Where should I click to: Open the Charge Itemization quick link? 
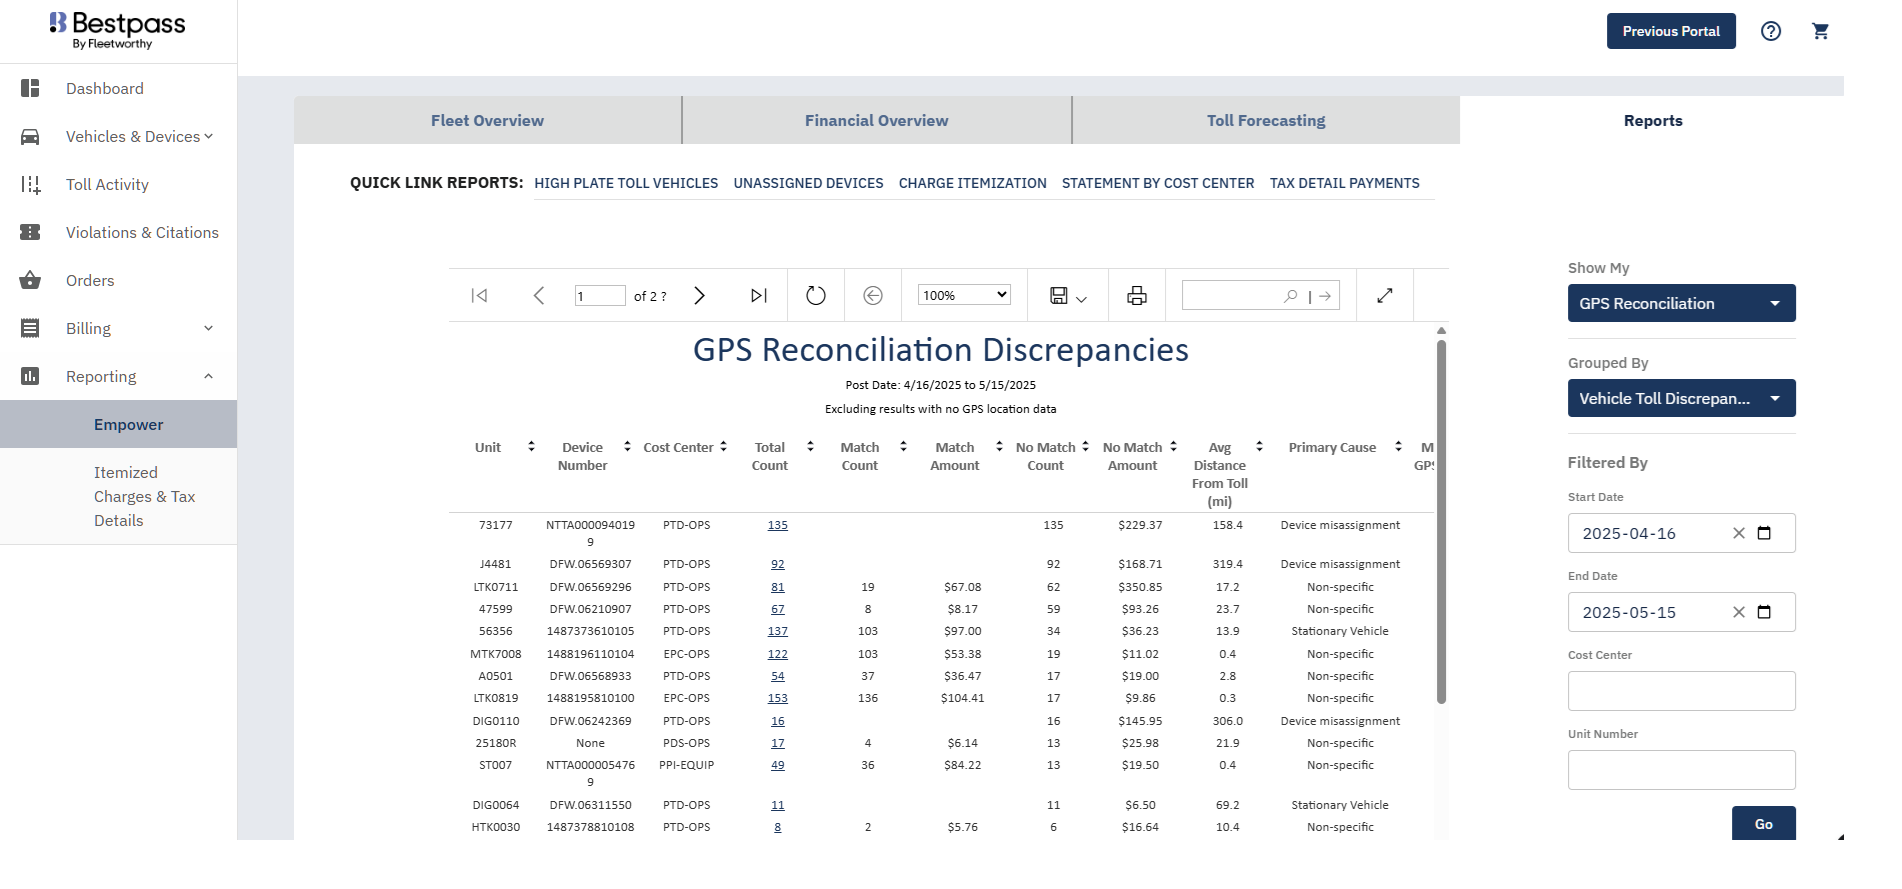tap(972, 183)
